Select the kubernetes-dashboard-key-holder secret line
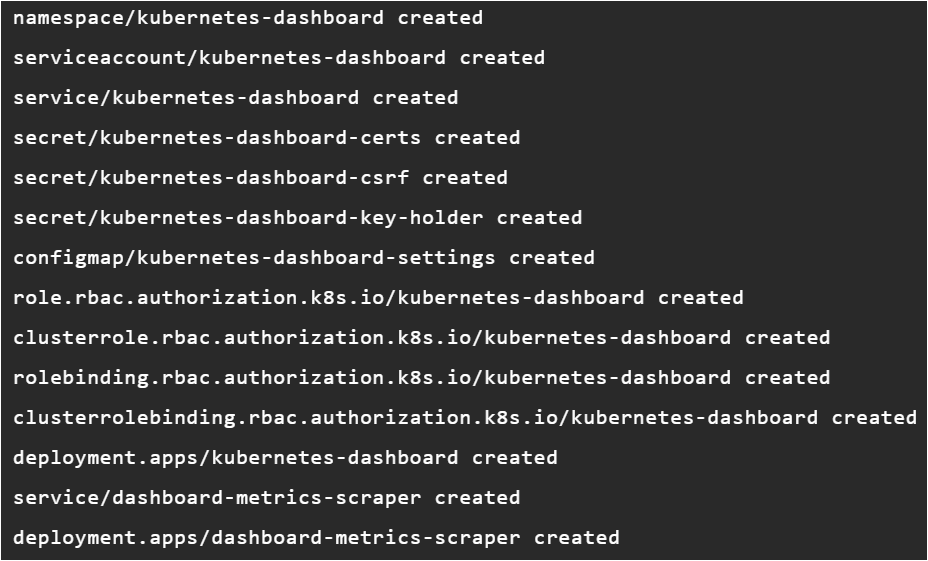 tap(298, 218)
